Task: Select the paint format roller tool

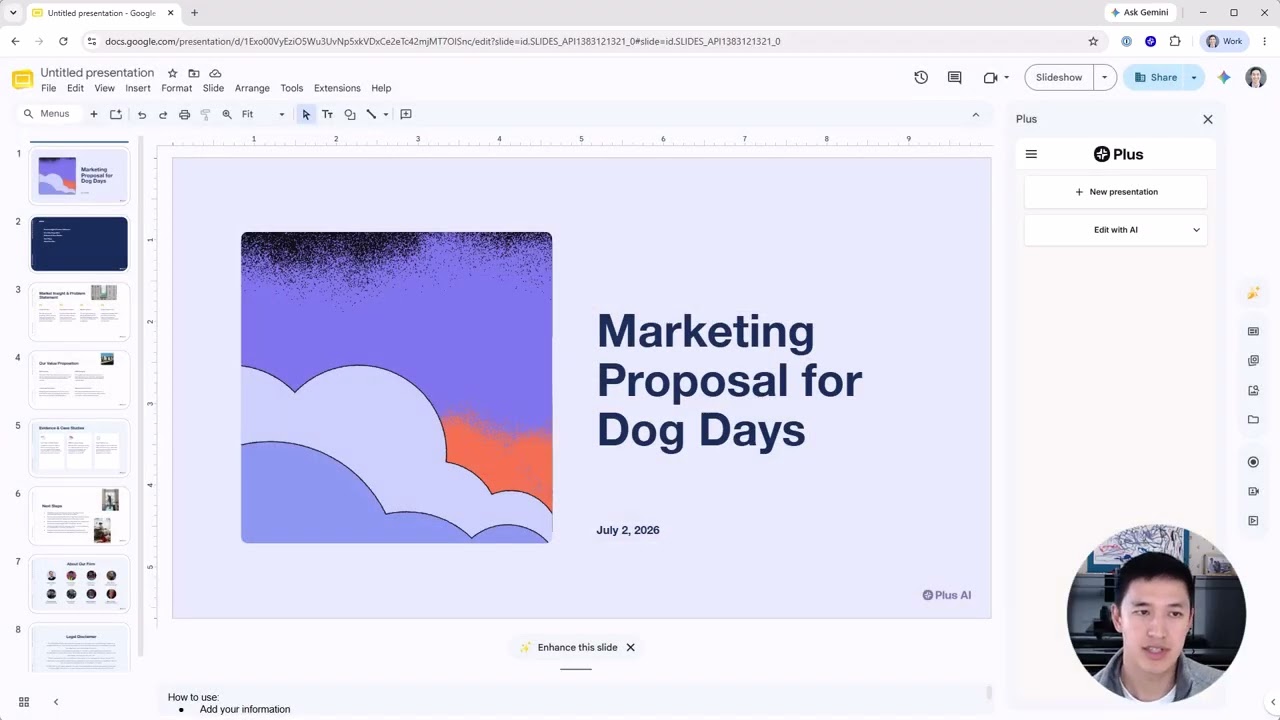Action: (206, 114)
